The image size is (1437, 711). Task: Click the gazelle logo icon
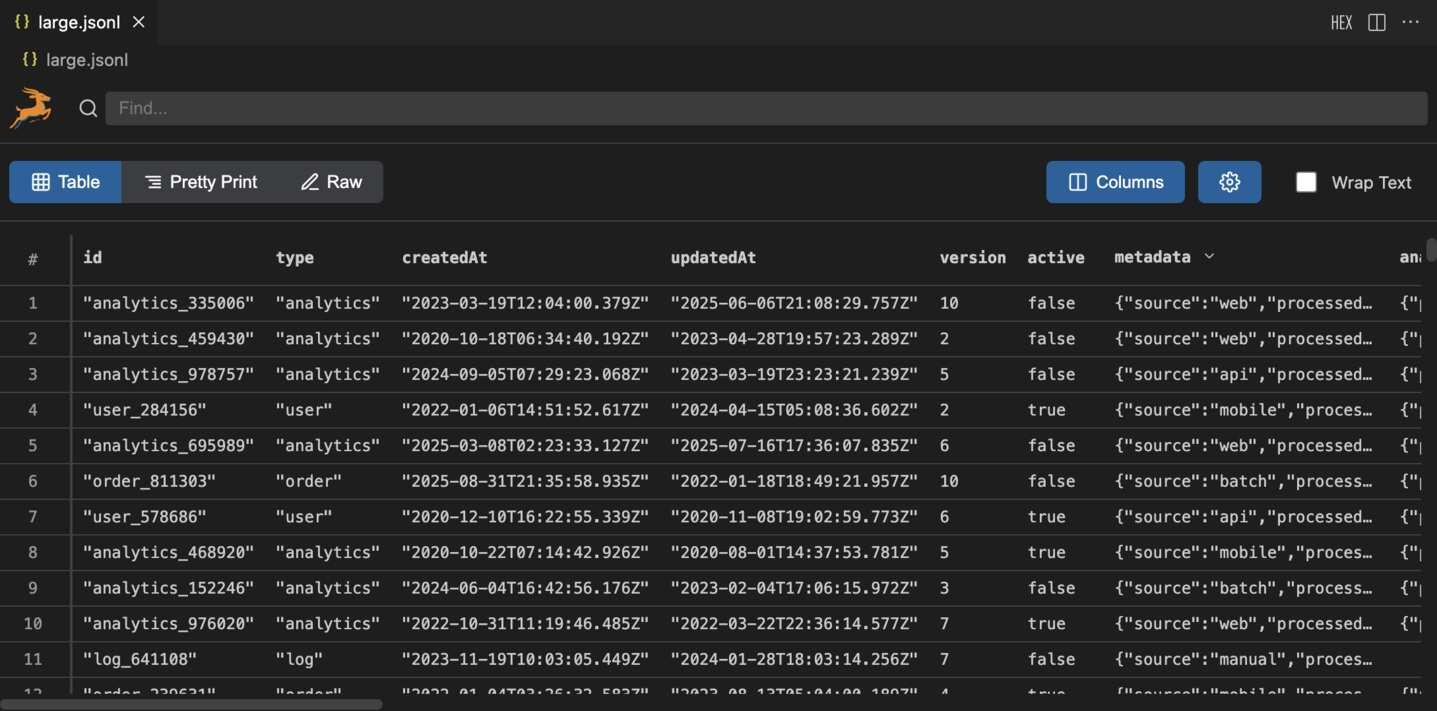(x=31, y=108)
